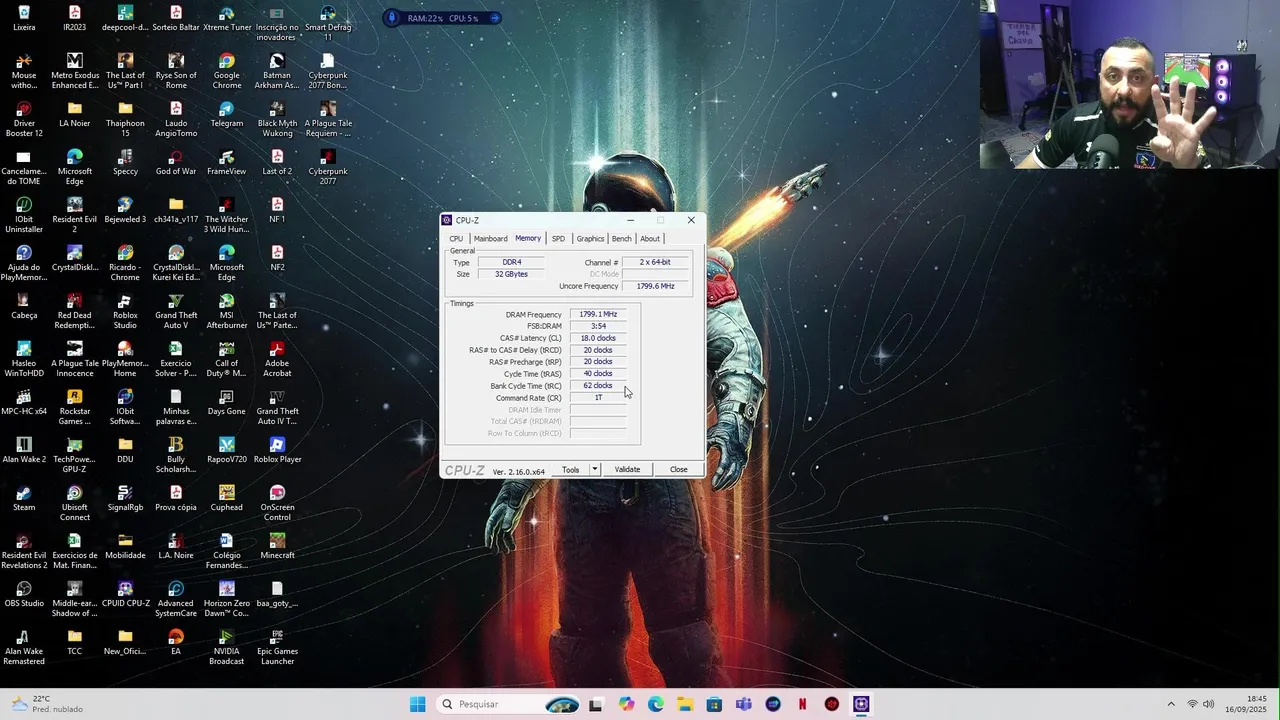Select the FrameView desktop icon
The height and width of the screenshot is (720, 1280).
pos(227,163)
